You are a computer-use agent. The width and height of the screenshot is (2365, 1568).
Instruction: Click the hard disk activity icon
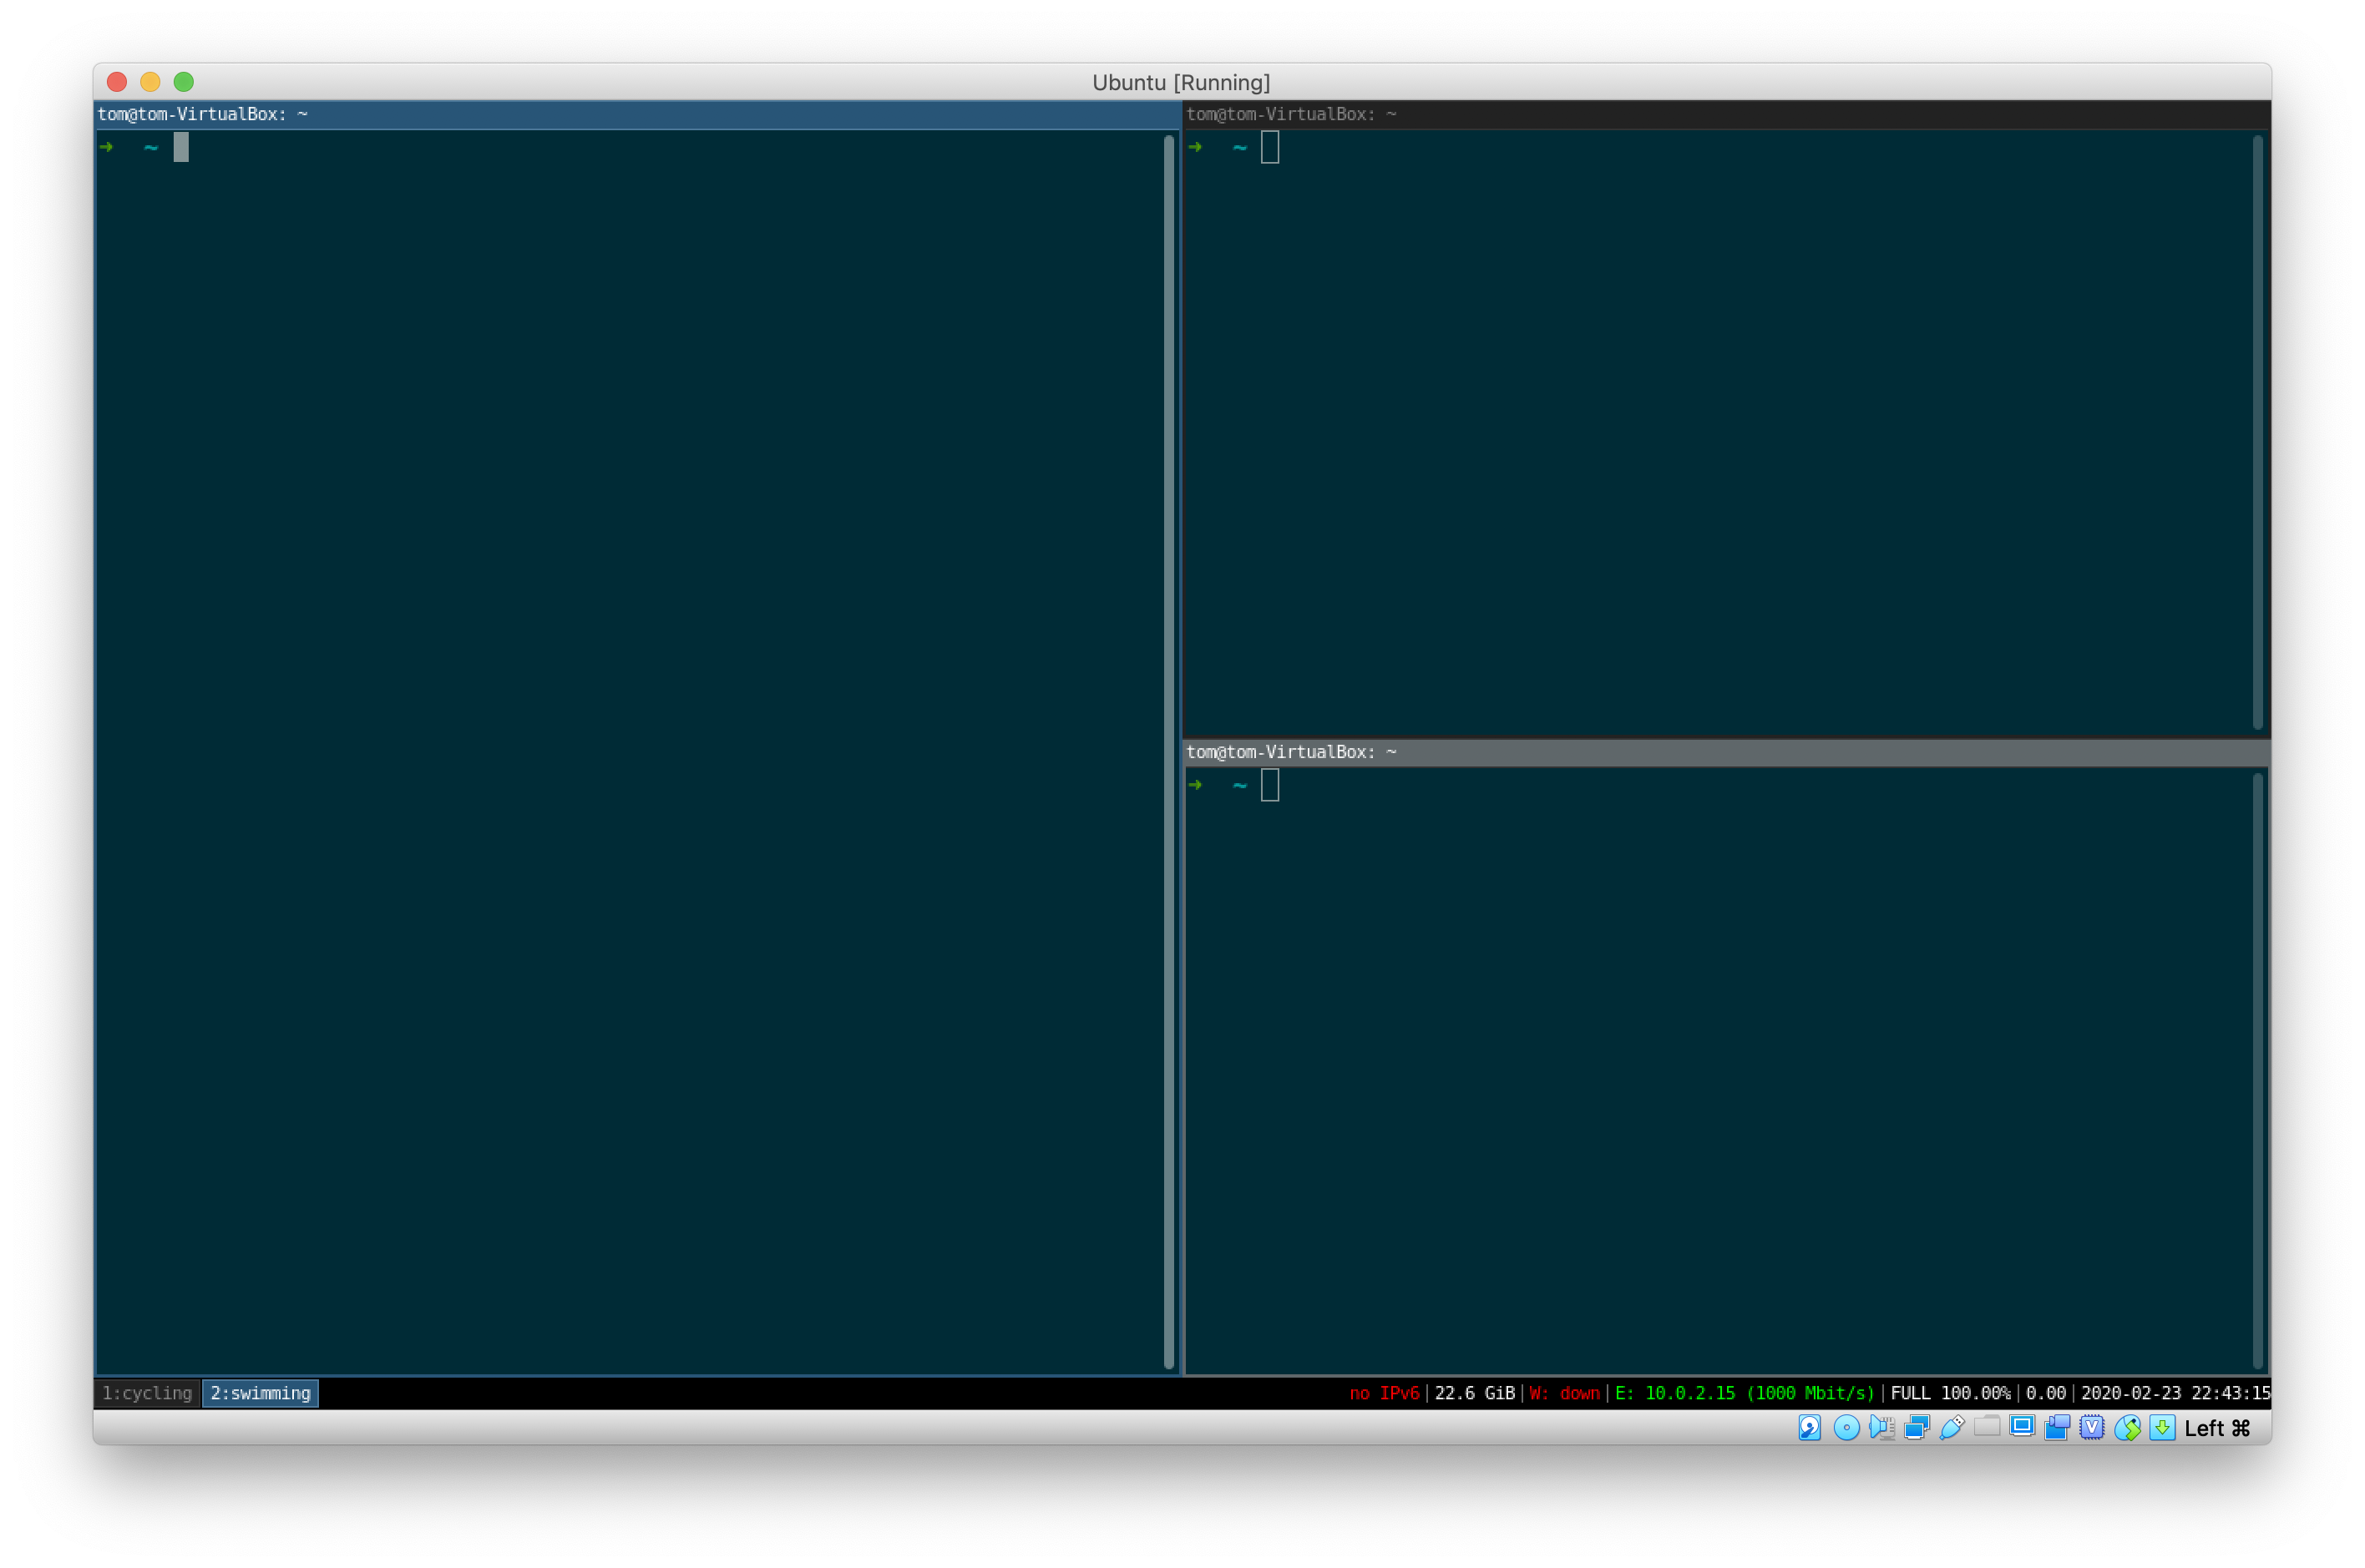(x=1809, y=1428)
